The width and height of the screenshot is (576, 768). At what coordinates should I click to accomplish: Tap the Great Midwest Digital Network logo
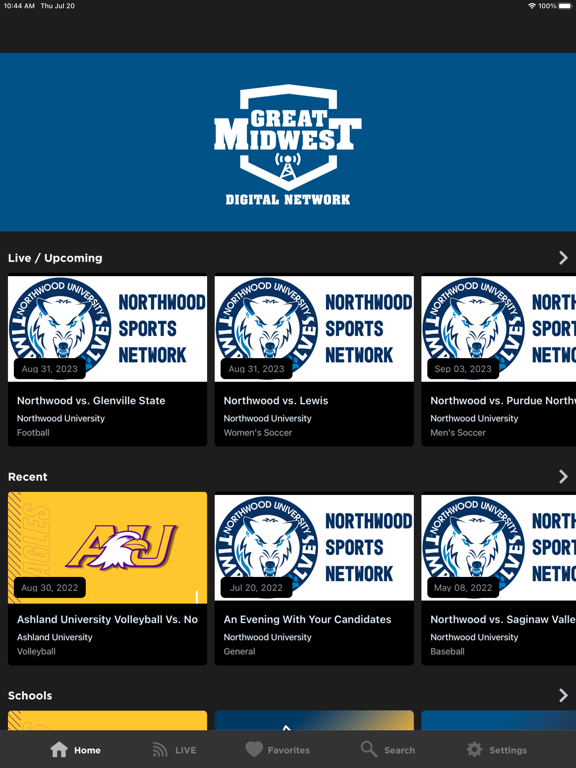click(288, 145)
